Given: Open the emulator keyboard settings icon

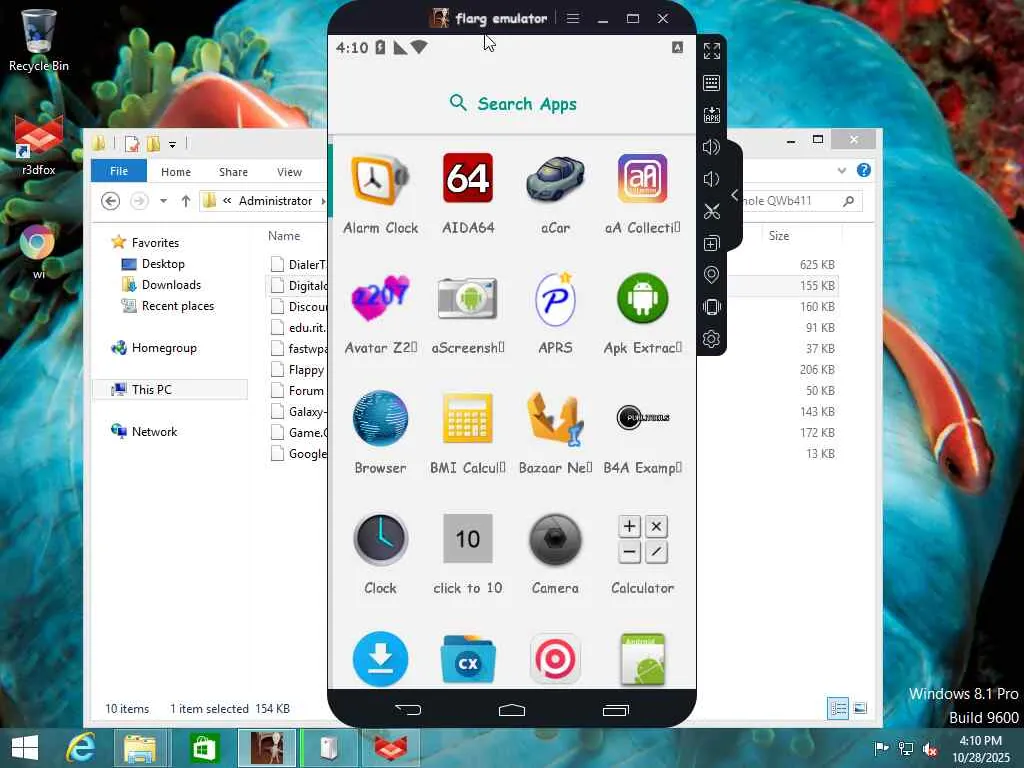Looking at the screenshot, I should click(712, 83).
